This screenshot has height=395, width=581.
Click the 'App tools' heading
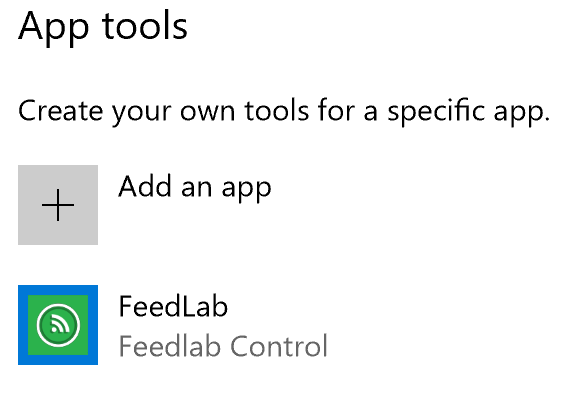(103, 27)
